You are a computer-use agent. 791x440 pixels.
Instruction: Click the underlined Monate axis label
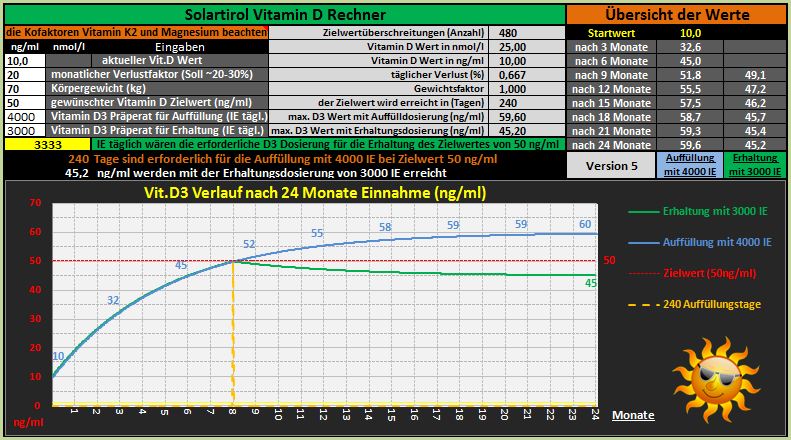[x=633, y=415]
